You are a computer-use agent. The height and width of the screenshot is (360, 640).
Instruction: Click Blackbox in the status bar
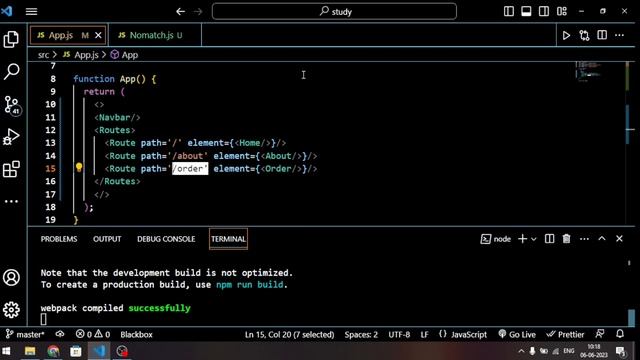pyautogui.click(x=136, y=335)
